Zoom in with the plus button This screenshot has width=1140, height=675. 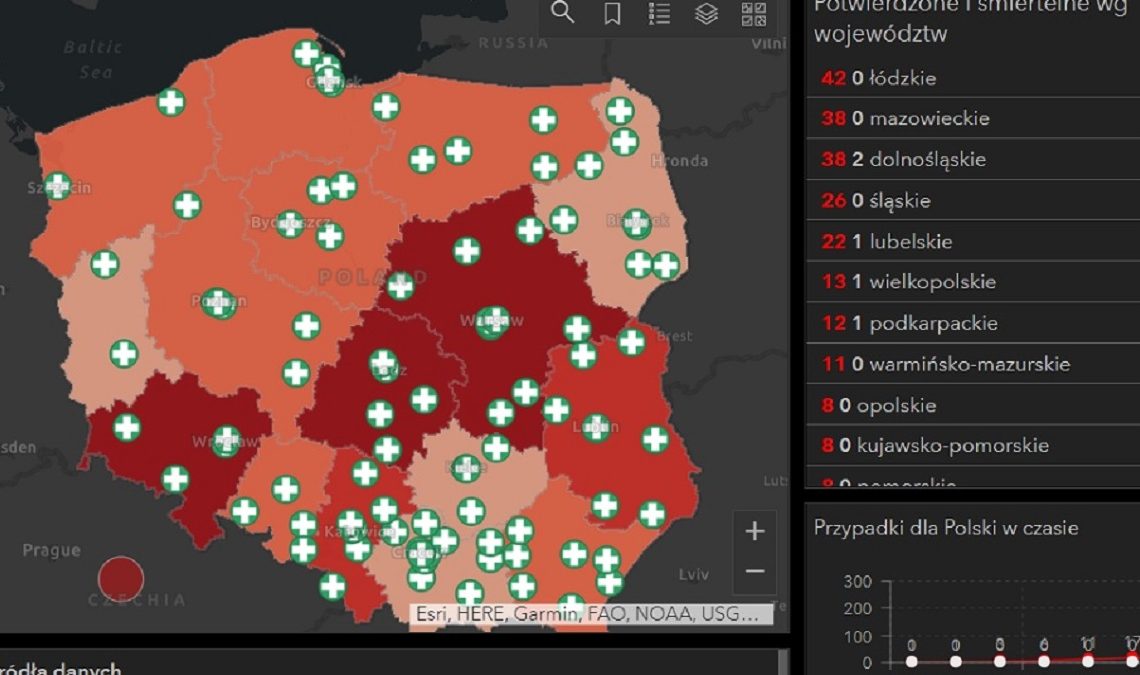point(755,531)
